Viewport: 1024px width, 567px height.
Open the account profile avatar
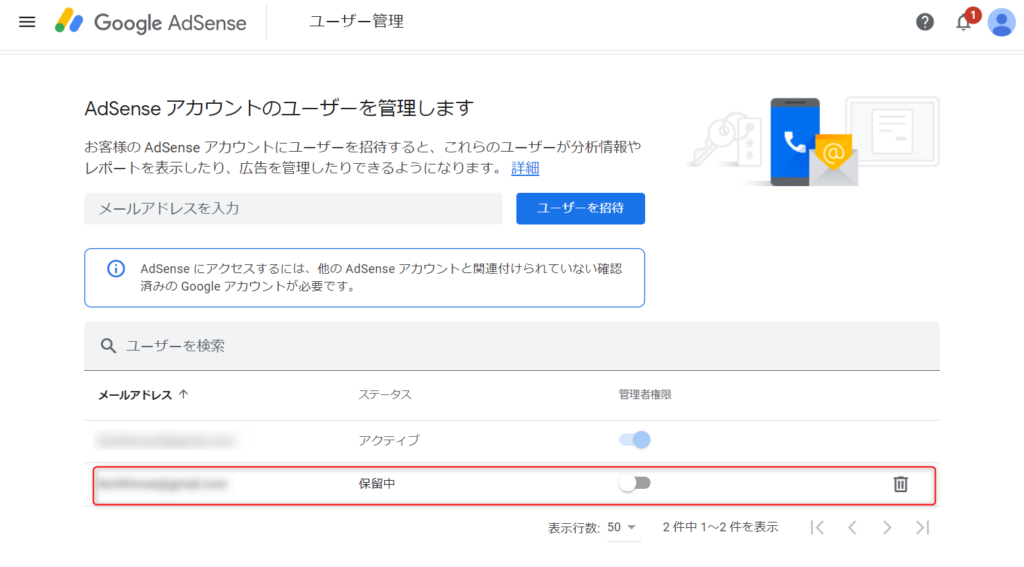pos(1001,22)
